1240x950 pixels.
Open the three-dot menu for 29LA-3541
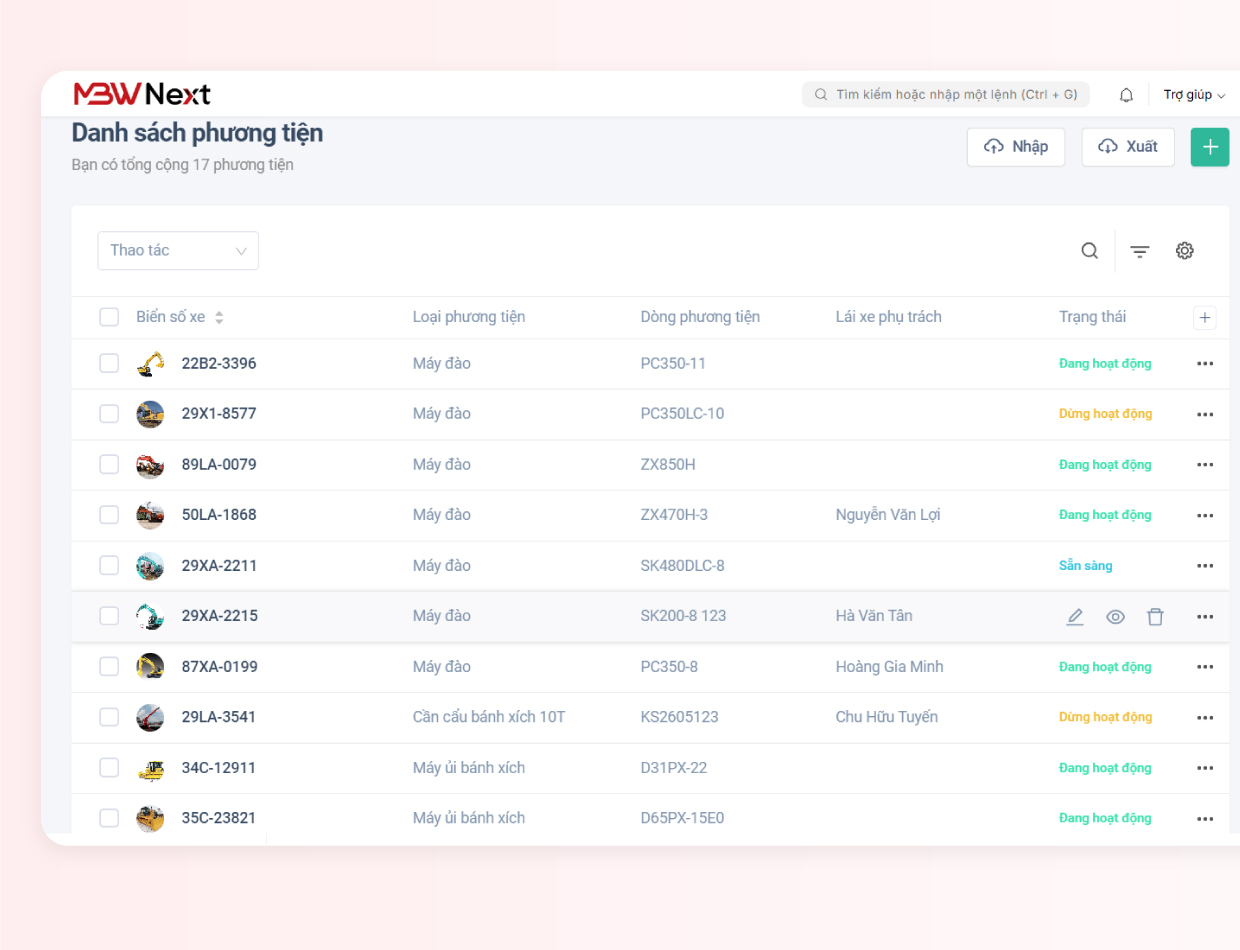(1205, 718)
